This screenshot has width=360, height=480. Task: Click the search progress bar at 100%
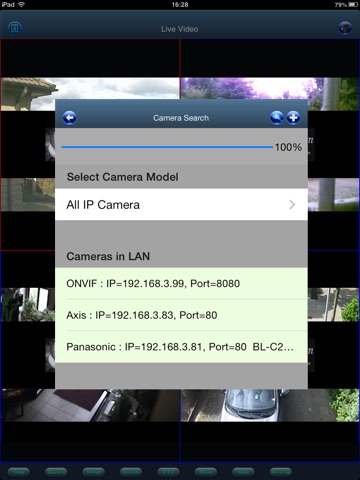coord(167,147)
